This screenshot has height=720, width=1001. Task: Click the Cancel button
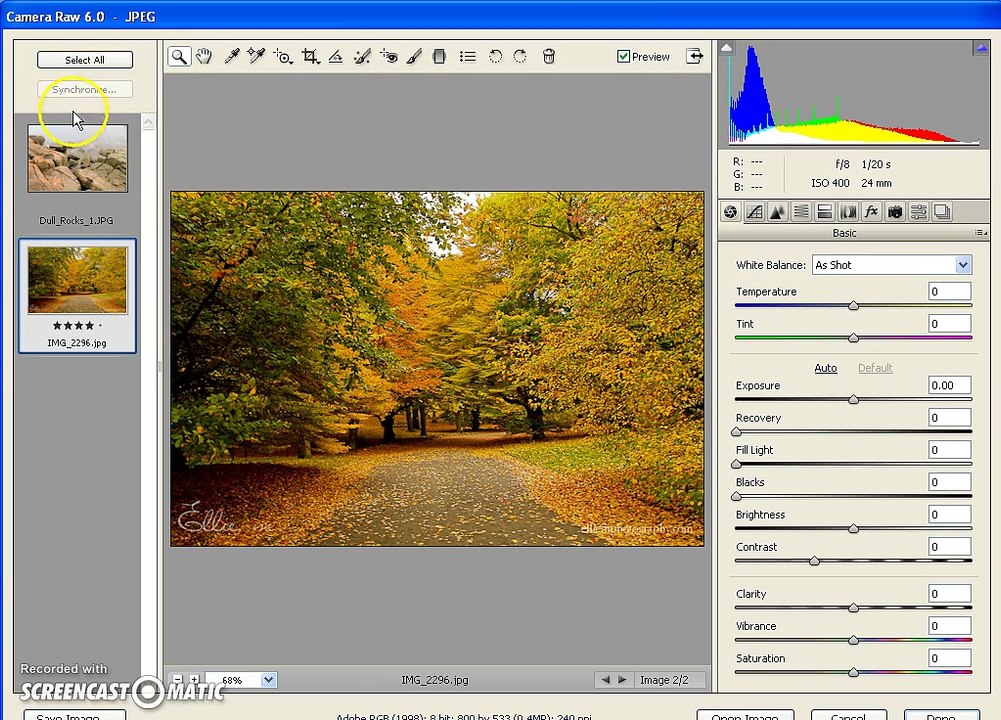(848, 716)
